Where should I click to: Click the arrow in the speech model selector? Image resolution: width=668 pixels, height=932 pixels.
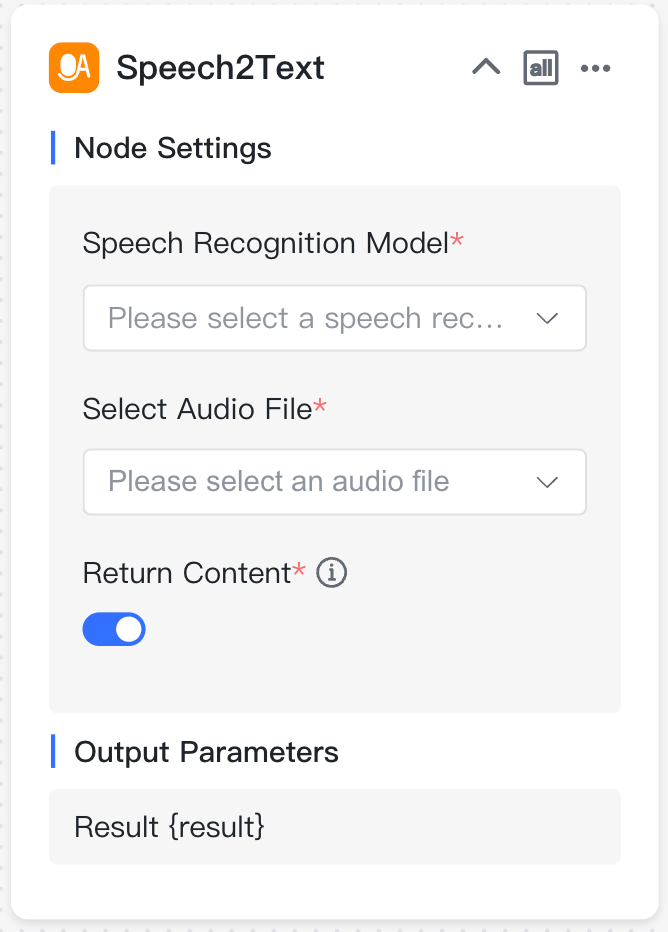547,319
